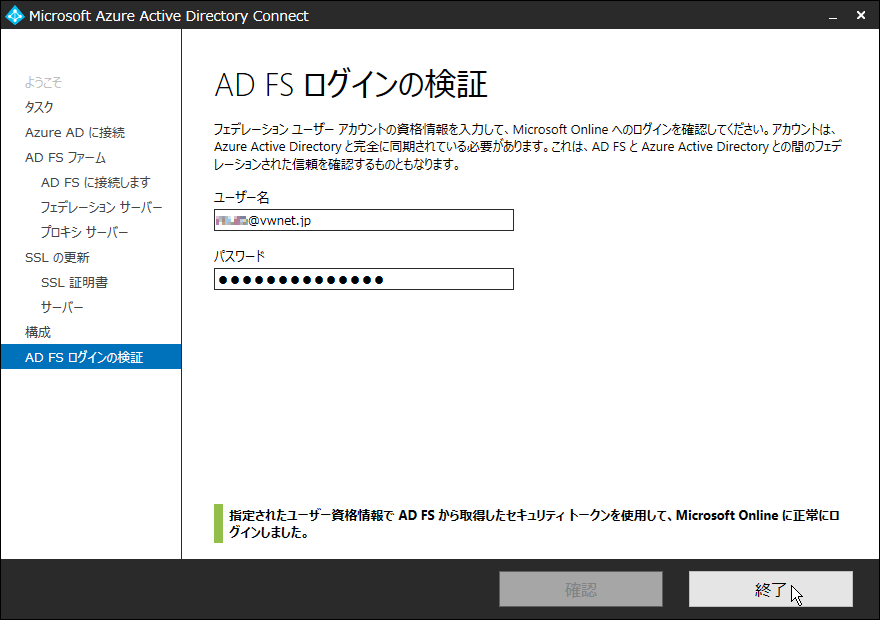Select the SSL 証明書 step
880x620 pixels.
(74, 282)
